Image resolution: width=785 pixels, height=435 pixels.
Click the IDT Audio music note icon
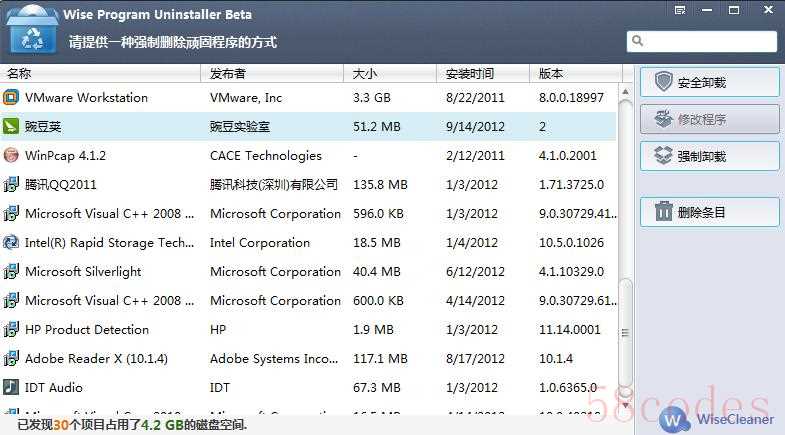(11, 388)
